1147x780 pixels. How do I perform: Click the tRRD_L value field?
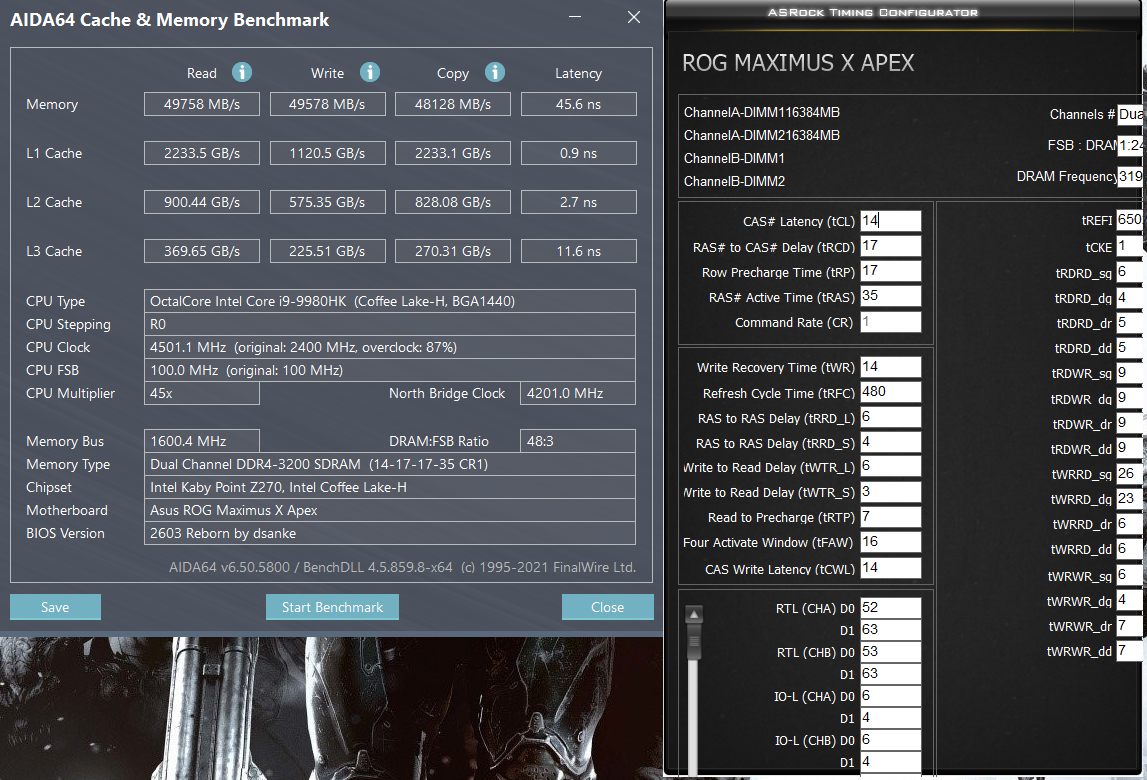point(890,417)
